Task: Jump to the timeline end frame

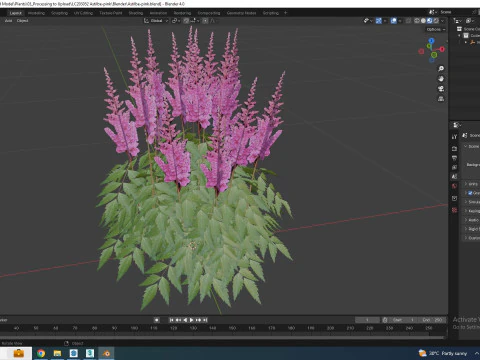Action: pos(205,320)
